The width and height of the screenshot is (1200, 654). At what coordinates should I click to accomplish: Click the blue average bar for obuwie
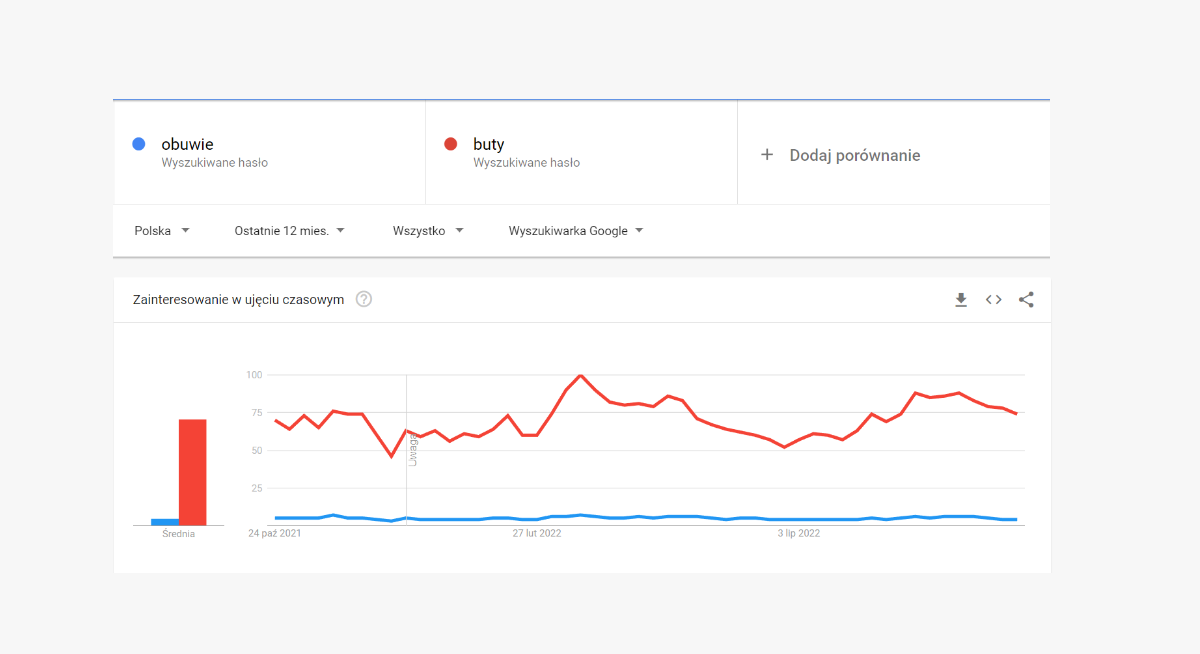coord(165,522)
